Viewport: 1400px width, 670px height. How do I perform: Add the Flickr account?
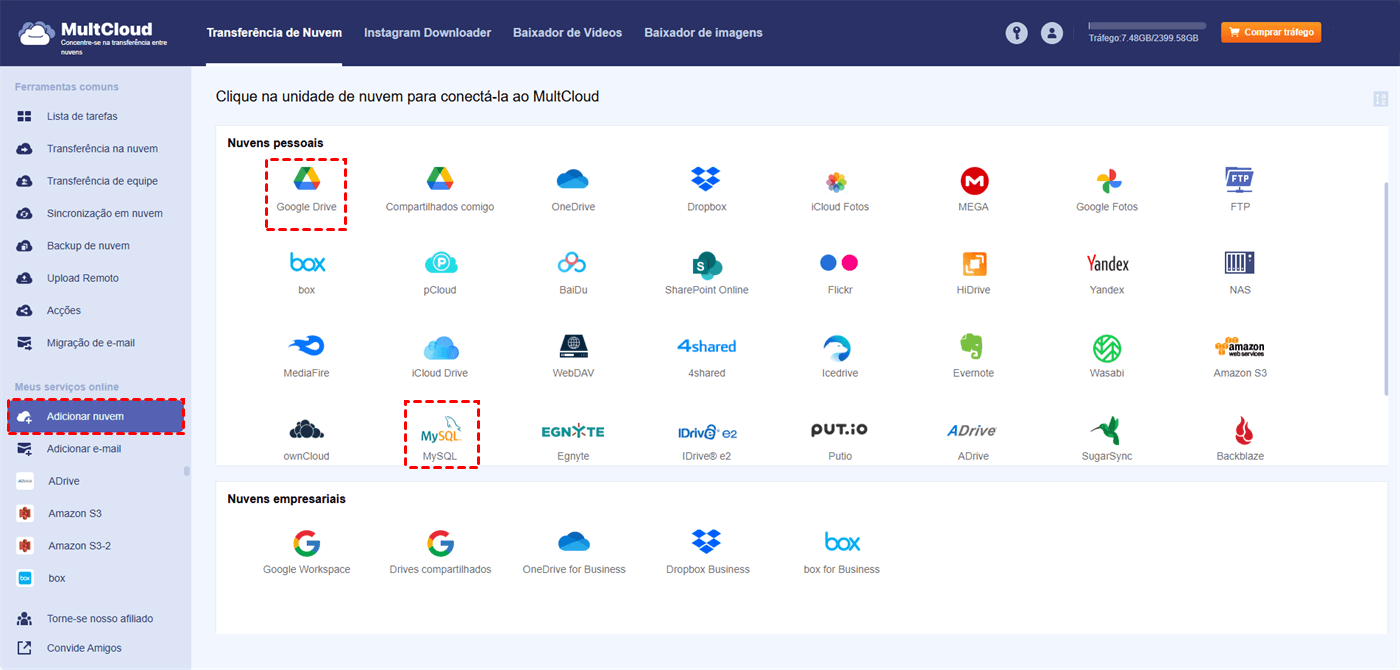839,263
